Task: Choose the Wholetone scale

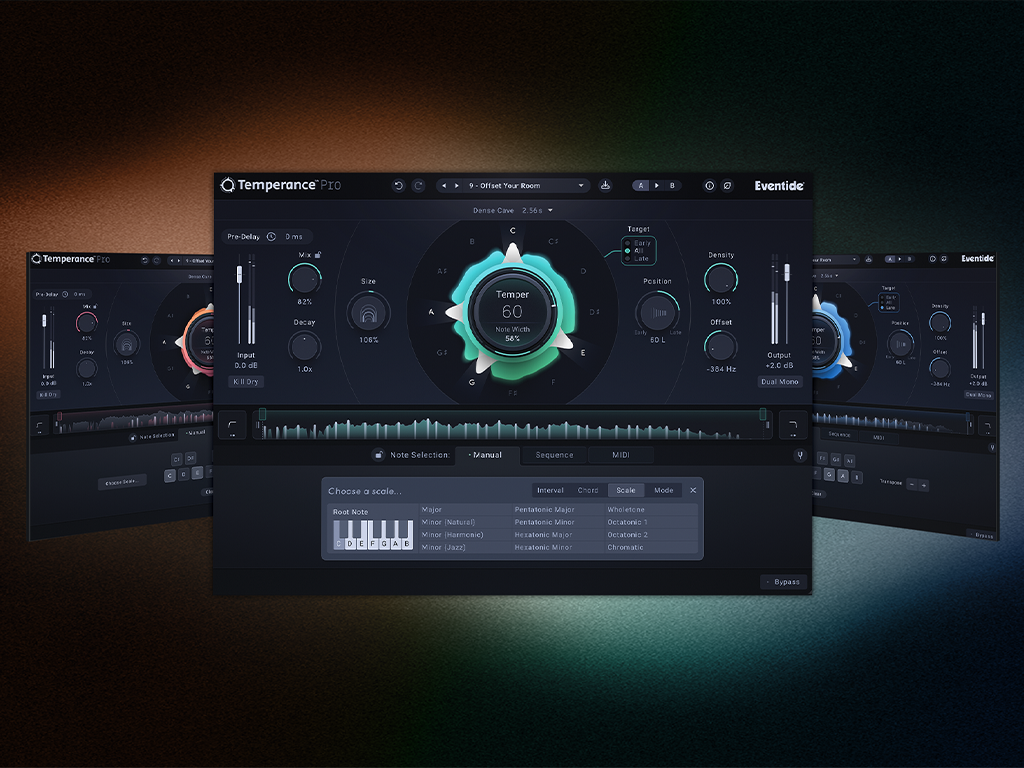Action: 651,509
